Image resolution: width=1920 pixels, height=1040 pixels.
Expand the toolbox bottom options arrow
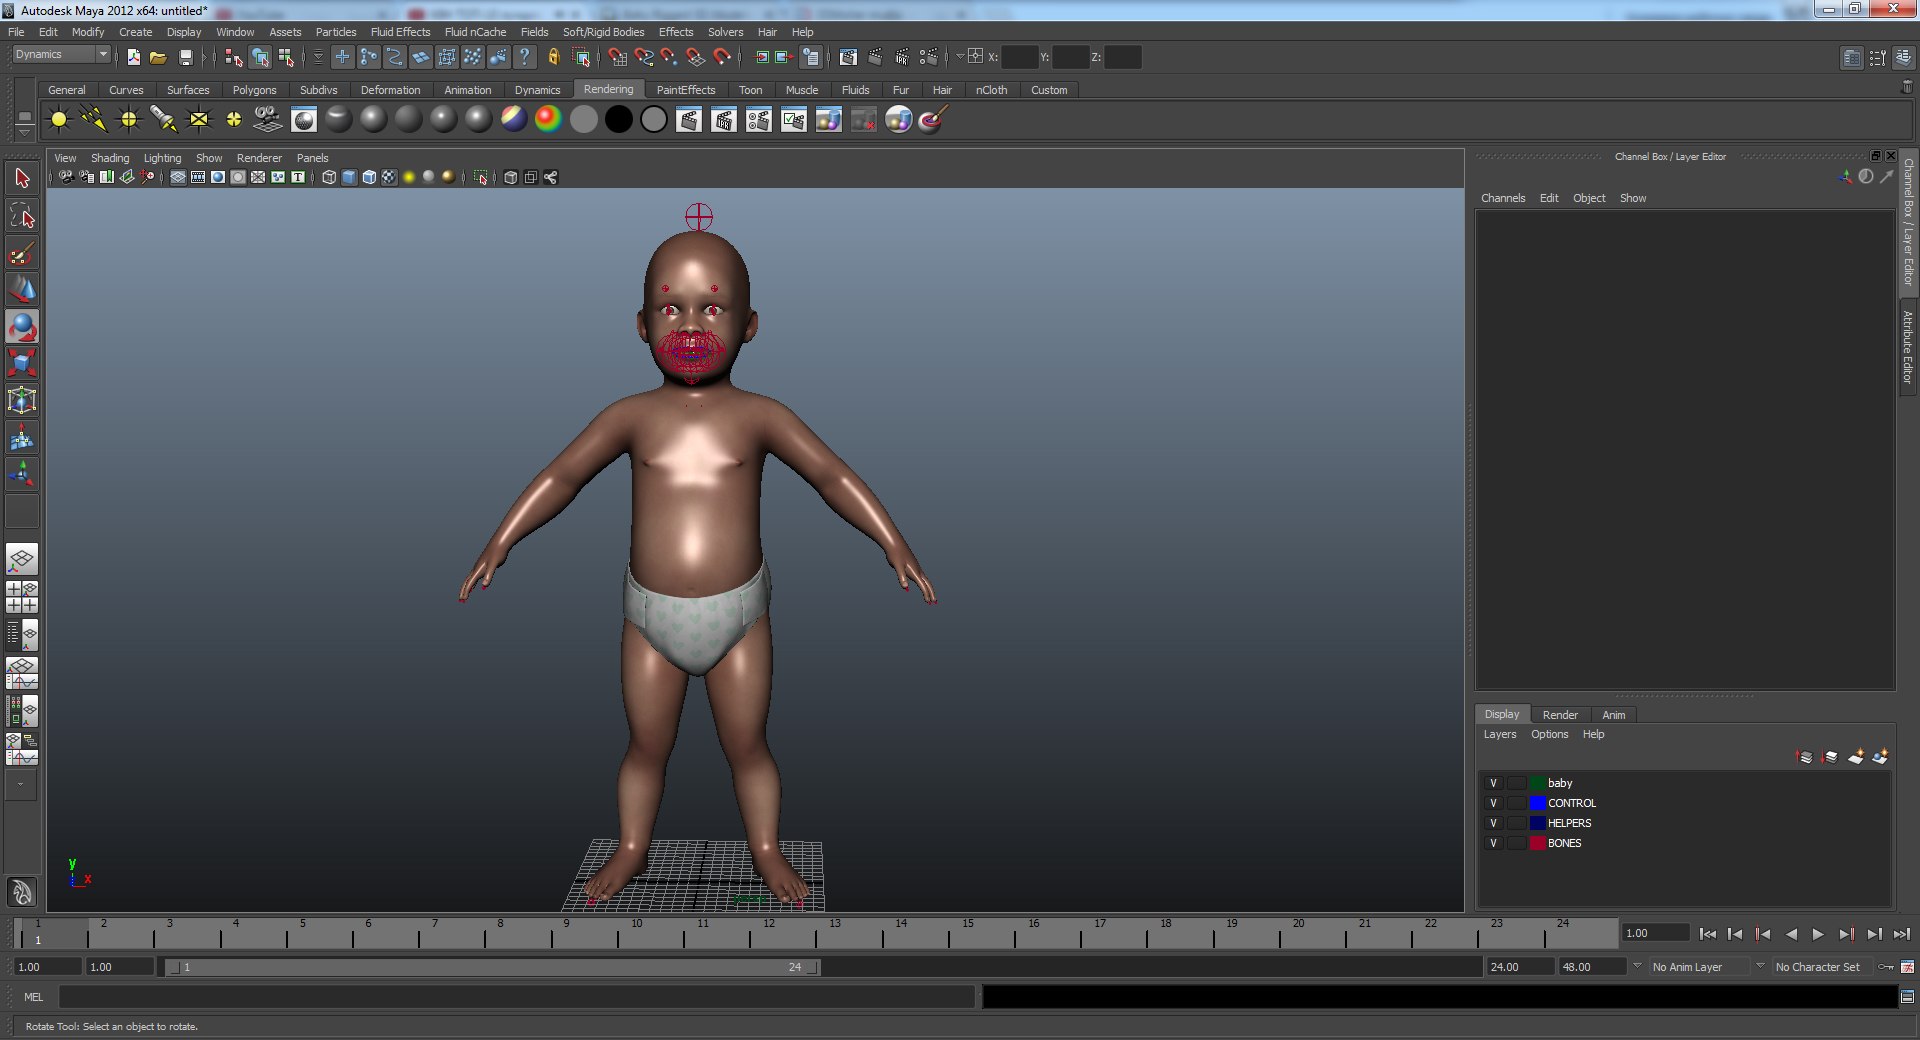pyautogui.click(x=20, y=784)
